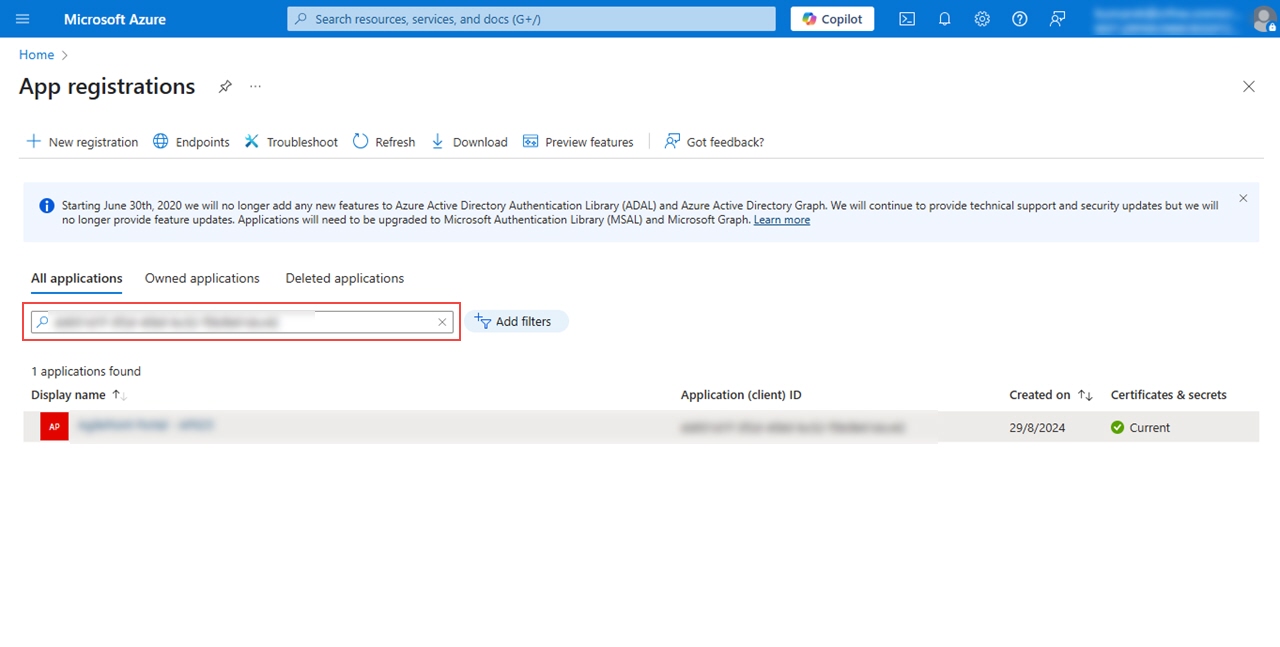Refresh the app registrations list
The height and width of the screenshot is (647, 1280).
[x=384, y=142]
